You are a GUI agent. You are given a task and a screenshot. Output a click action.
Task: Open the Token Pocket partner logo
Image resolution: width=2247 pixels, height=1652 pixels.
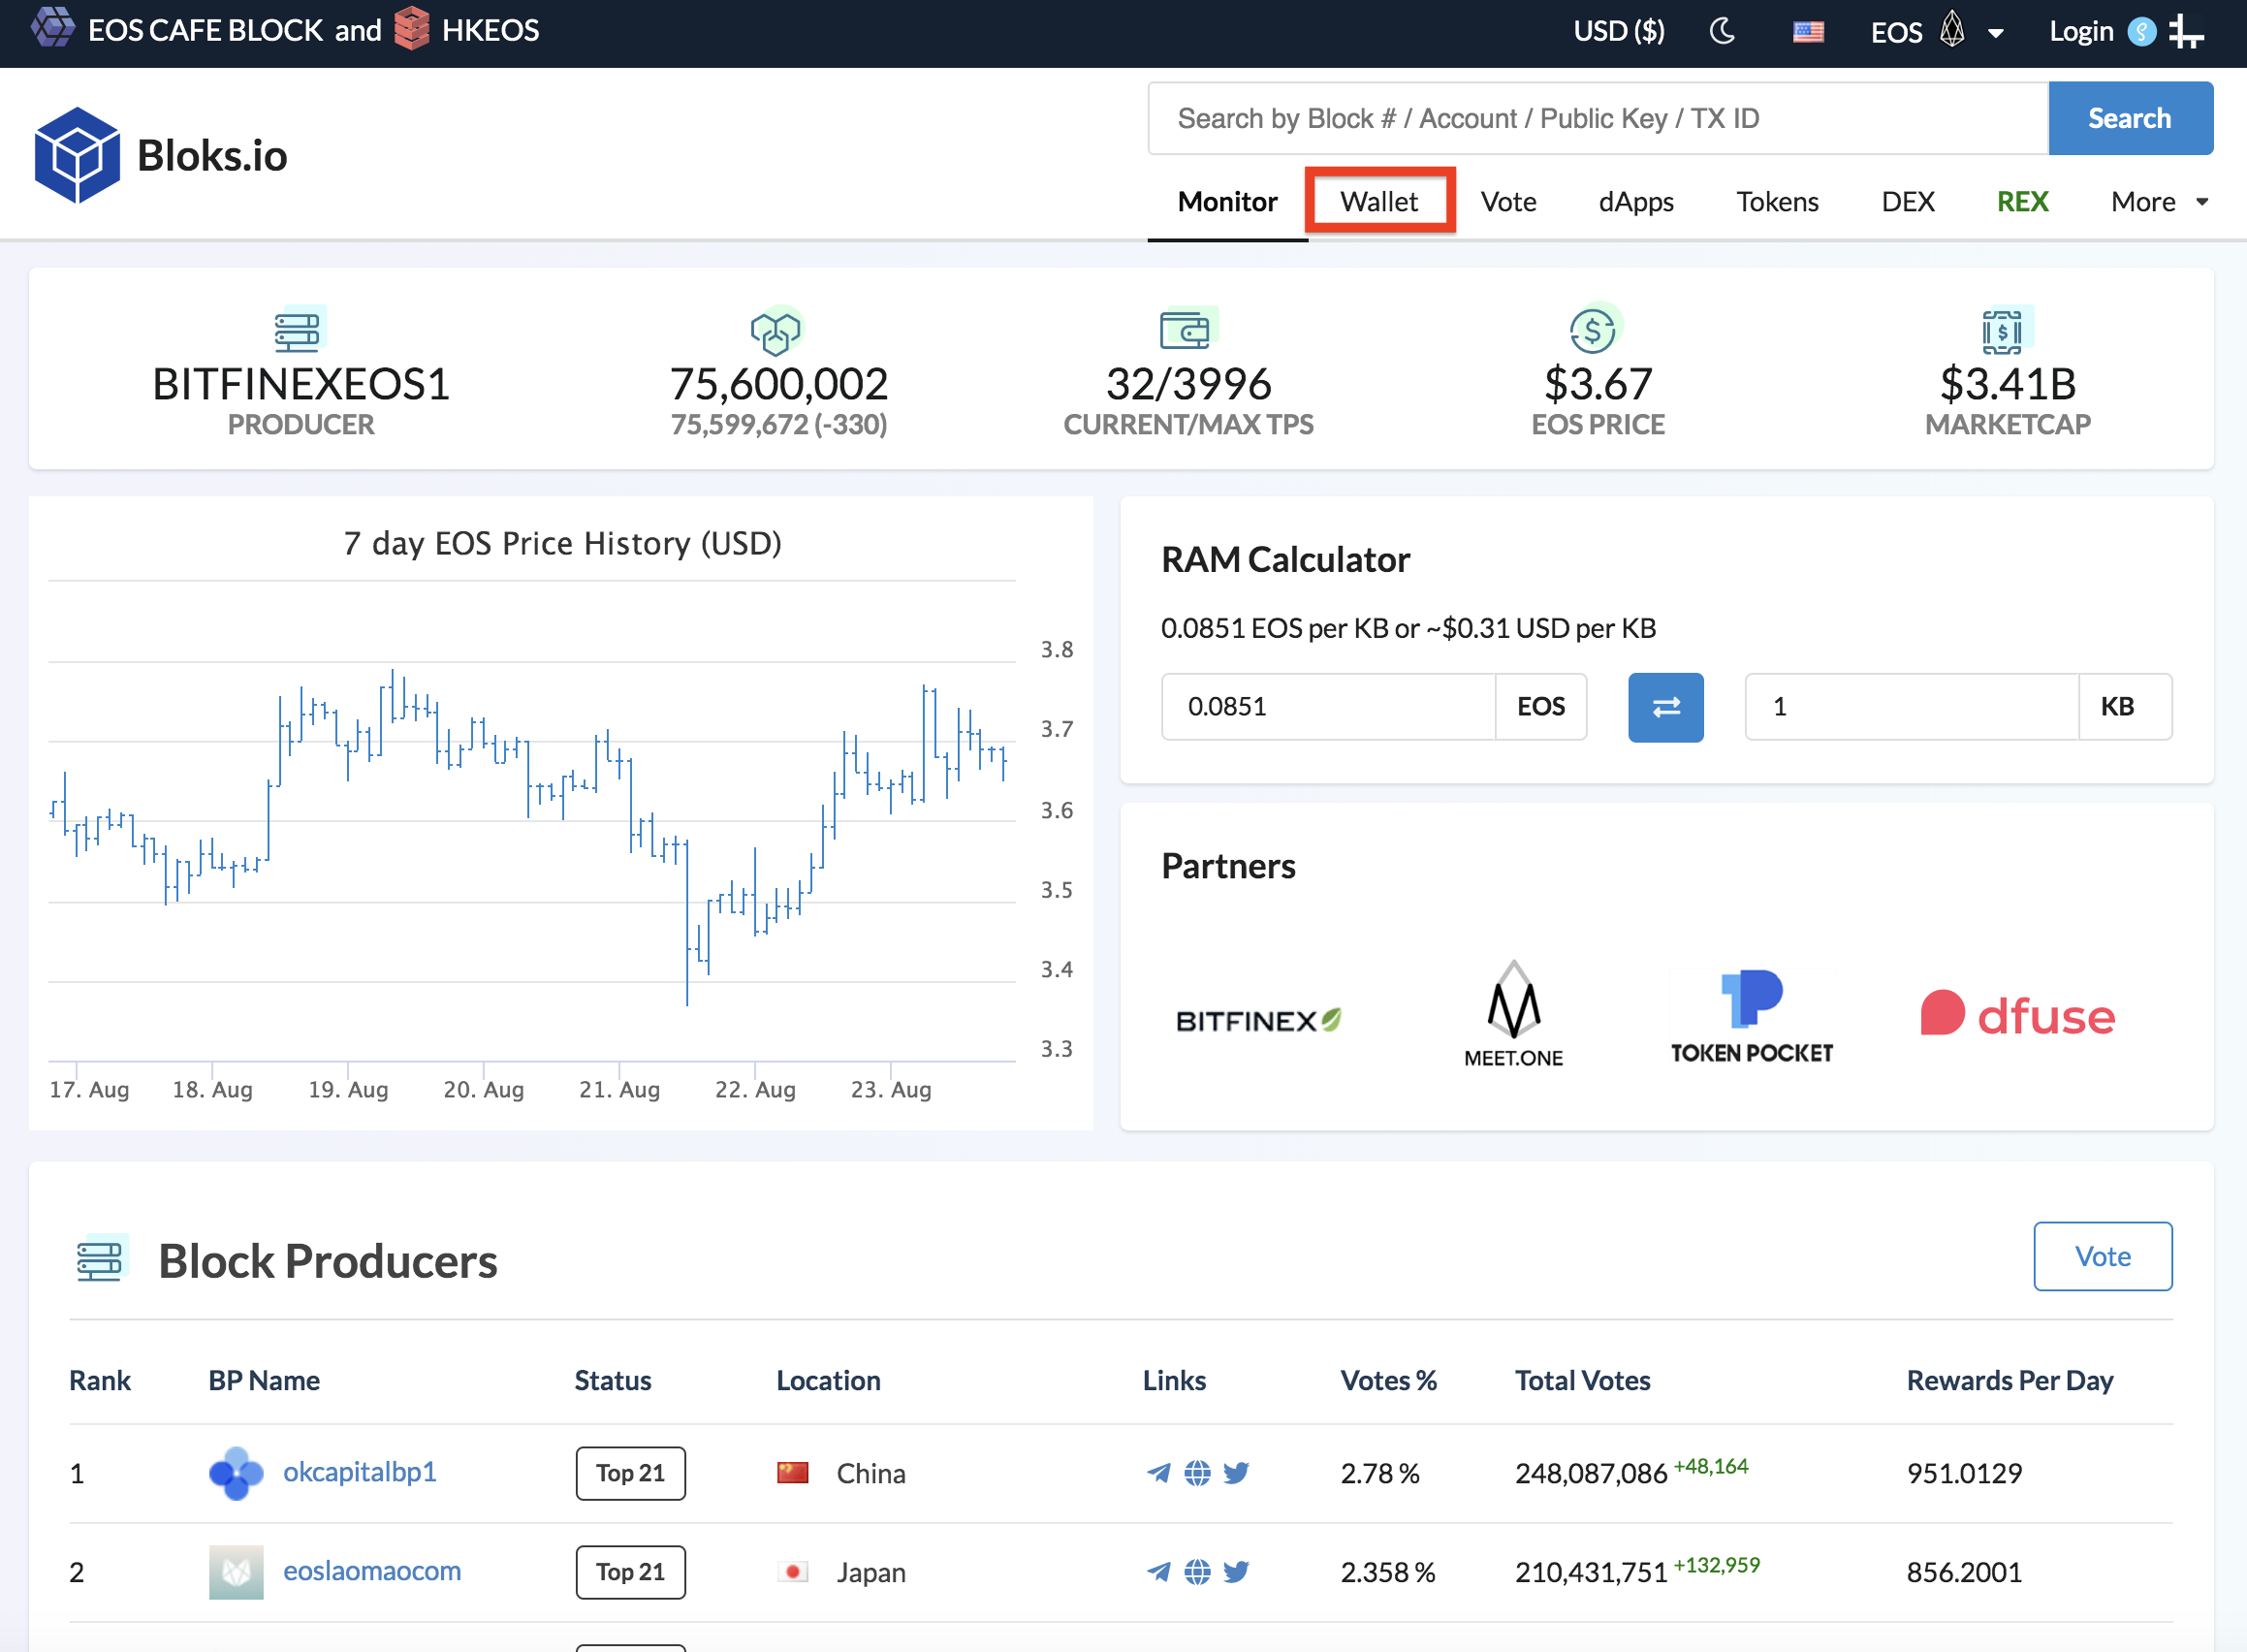1752,1017
